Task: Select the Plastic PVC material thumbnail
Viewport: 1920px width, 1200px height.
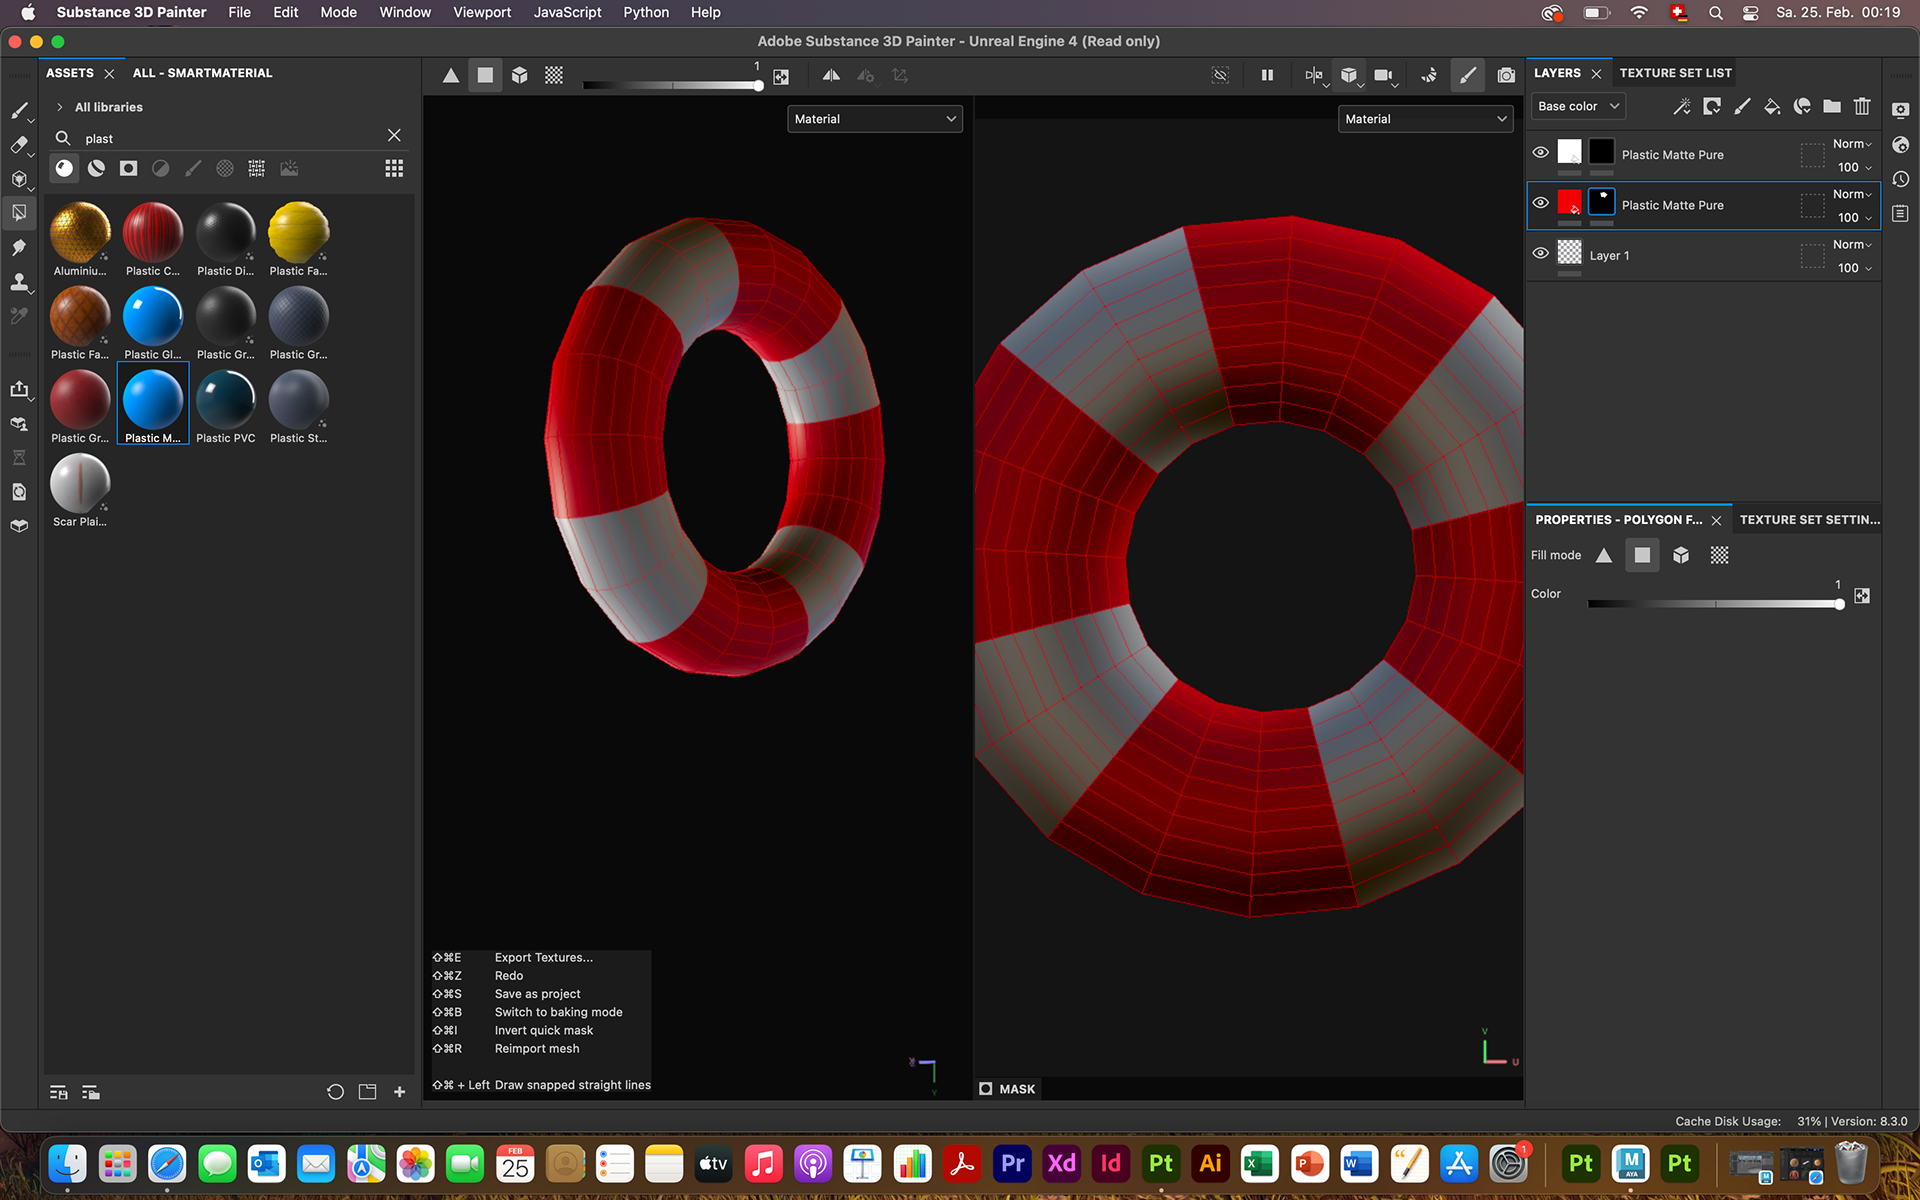Action: (226, 400)
